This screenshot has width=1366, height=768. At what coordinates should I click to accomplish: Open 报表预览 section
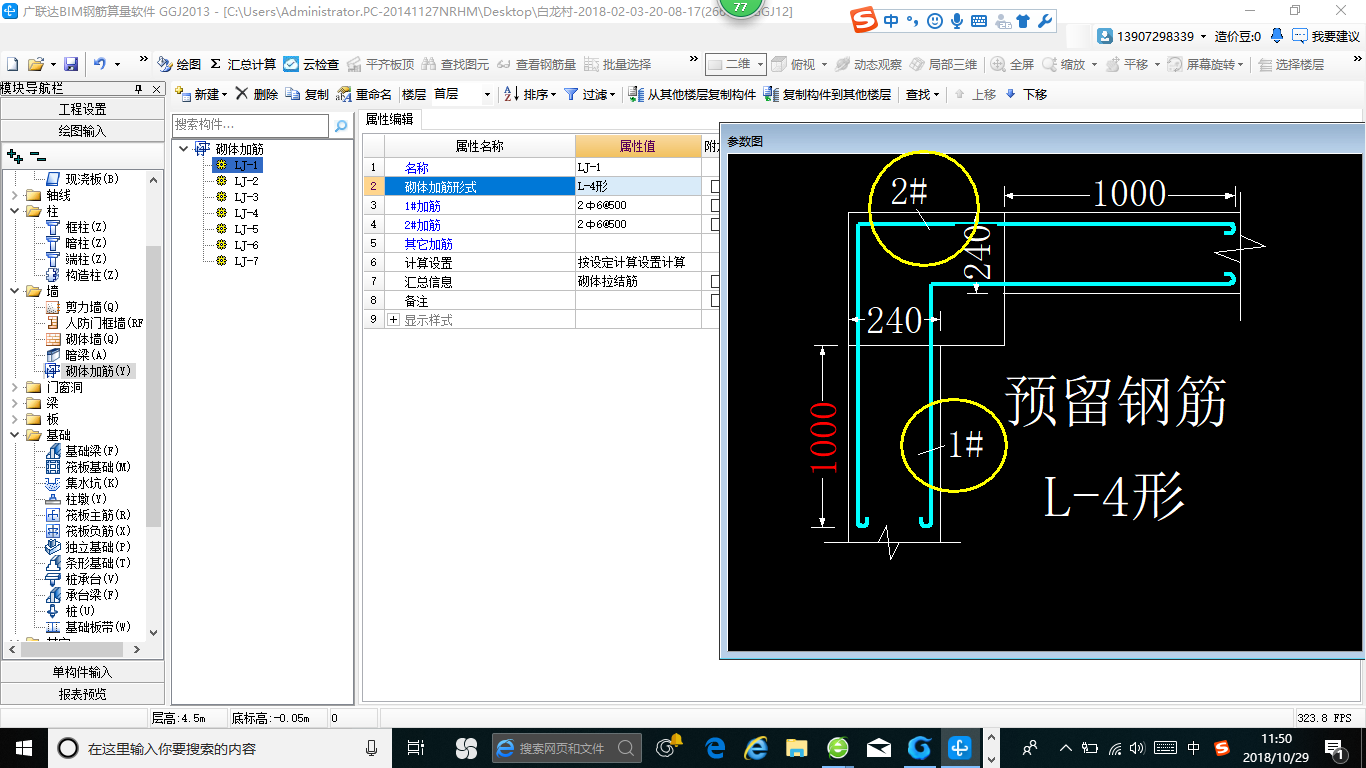pyautogui.click(x=82, y=693)
